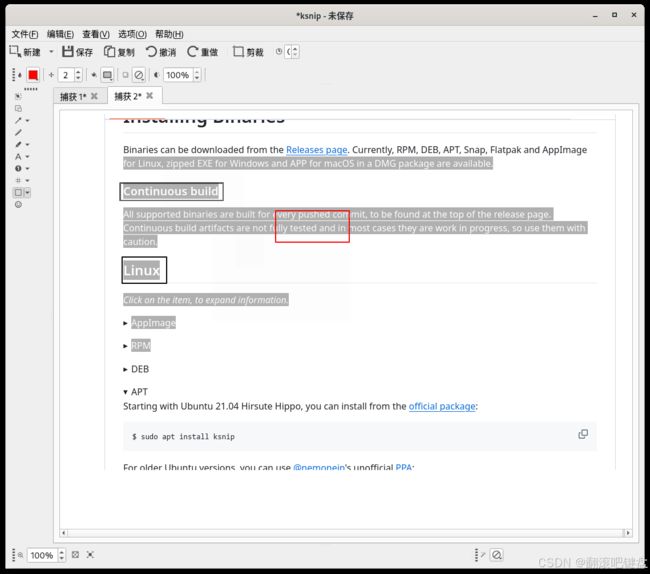Open the dropdown arrow beside 新建
This screenshot has width=650, height=574.
[51, 52]
